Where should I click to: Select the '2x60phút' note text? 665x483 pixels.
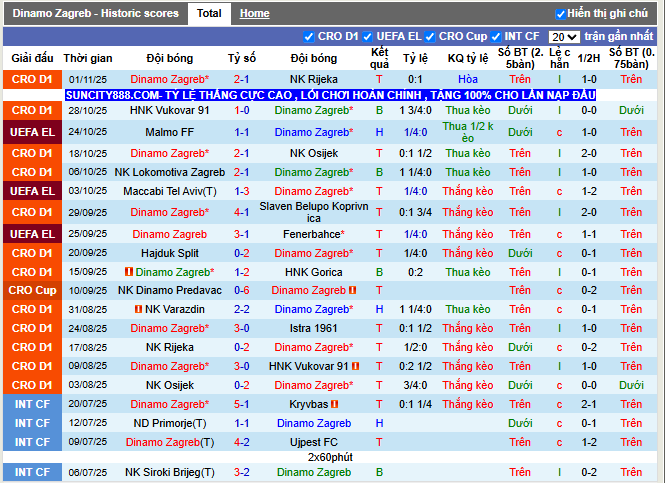point(330,457)
